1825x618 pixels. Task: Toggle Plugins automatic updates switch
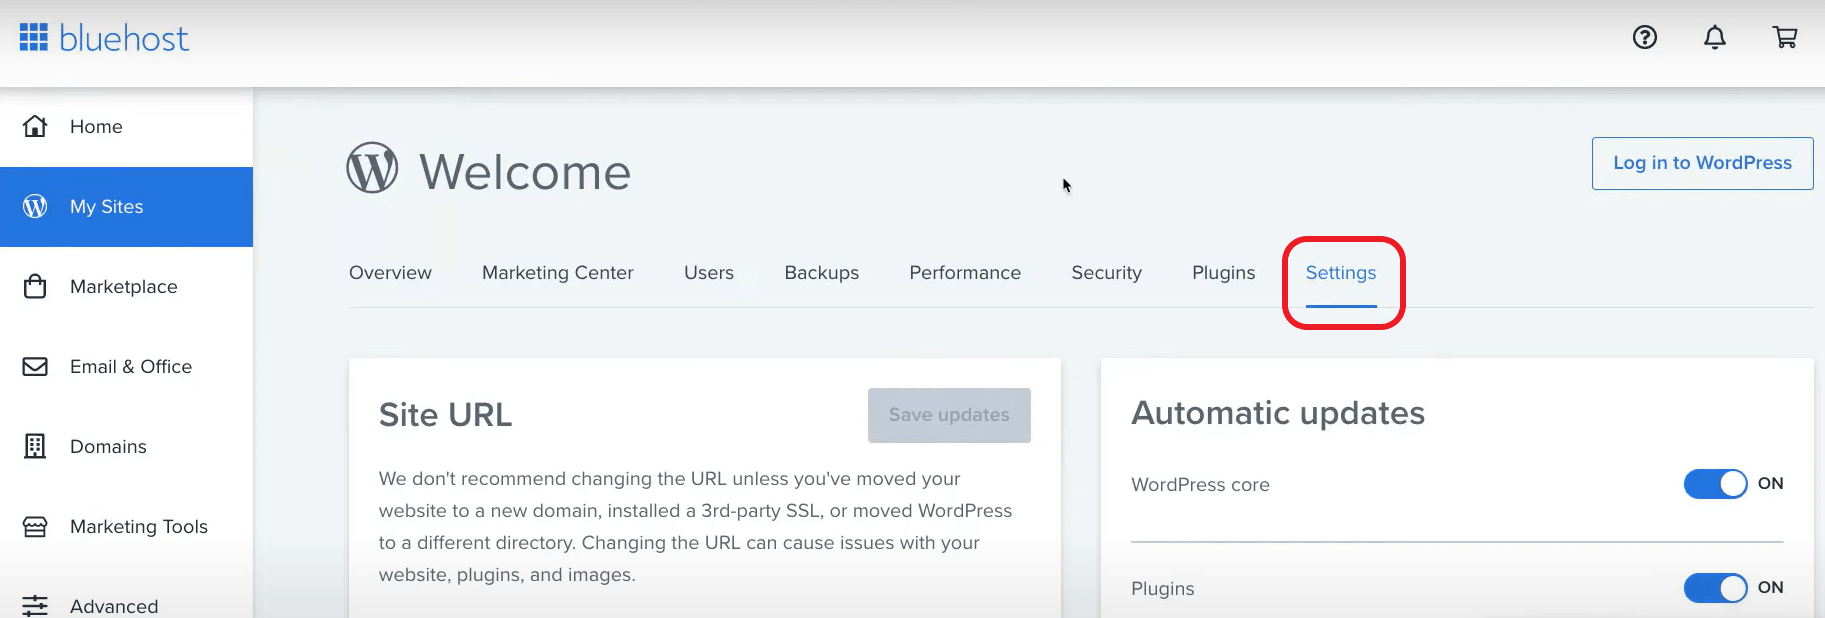[1715, 588]
